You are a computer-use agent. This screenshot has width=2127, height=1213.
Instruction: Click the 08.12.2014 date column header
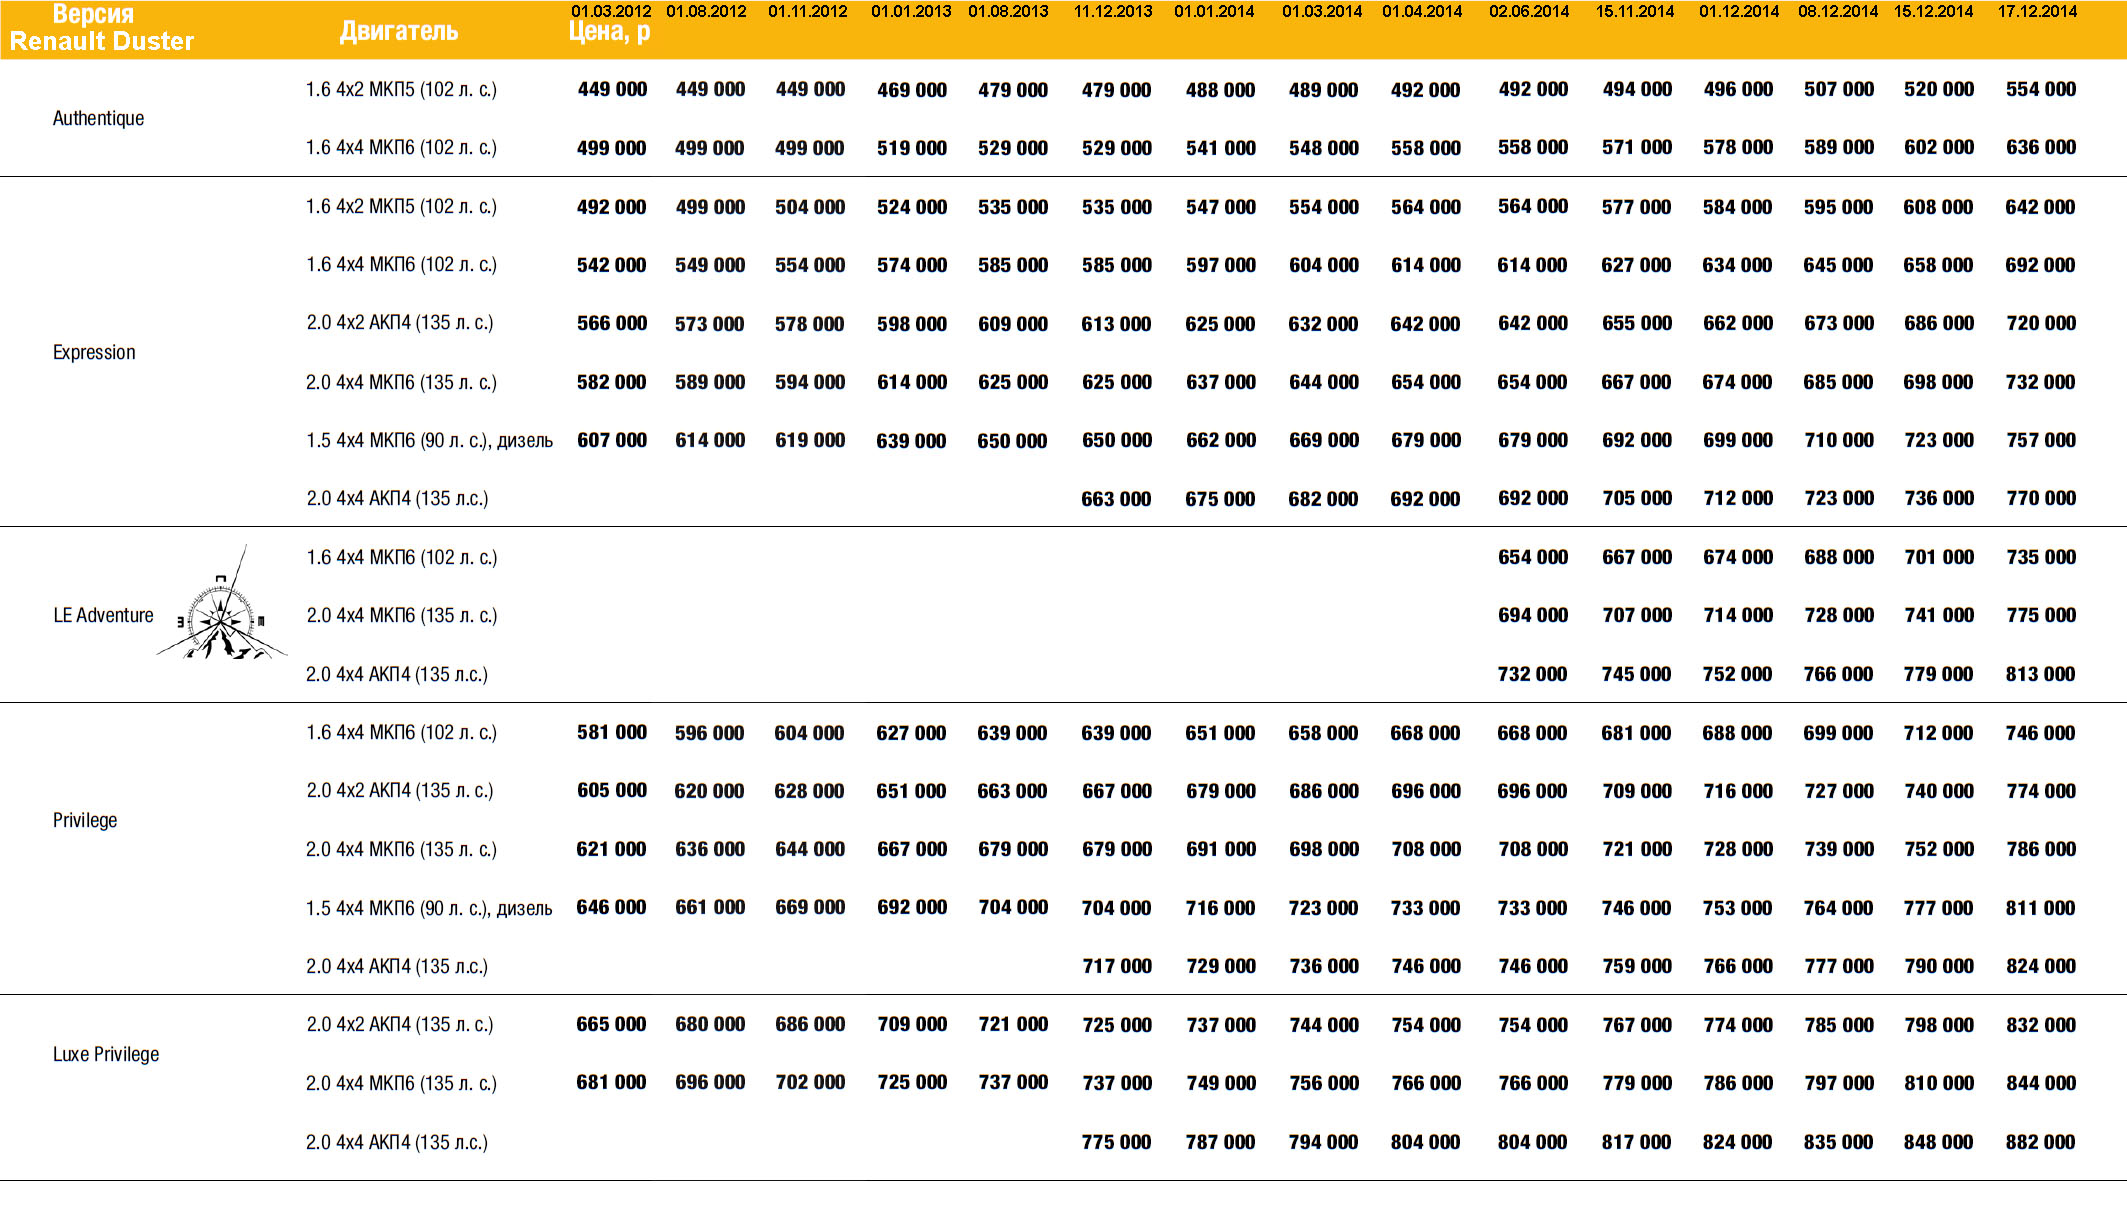click(x=1838, y=11)
